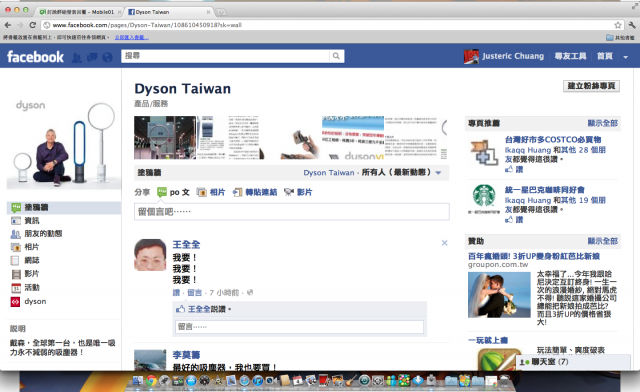The width and height of the screenshot is (640, 392).
Task: Expand the account dropdown arrow in header
Action: pos(625,57)
